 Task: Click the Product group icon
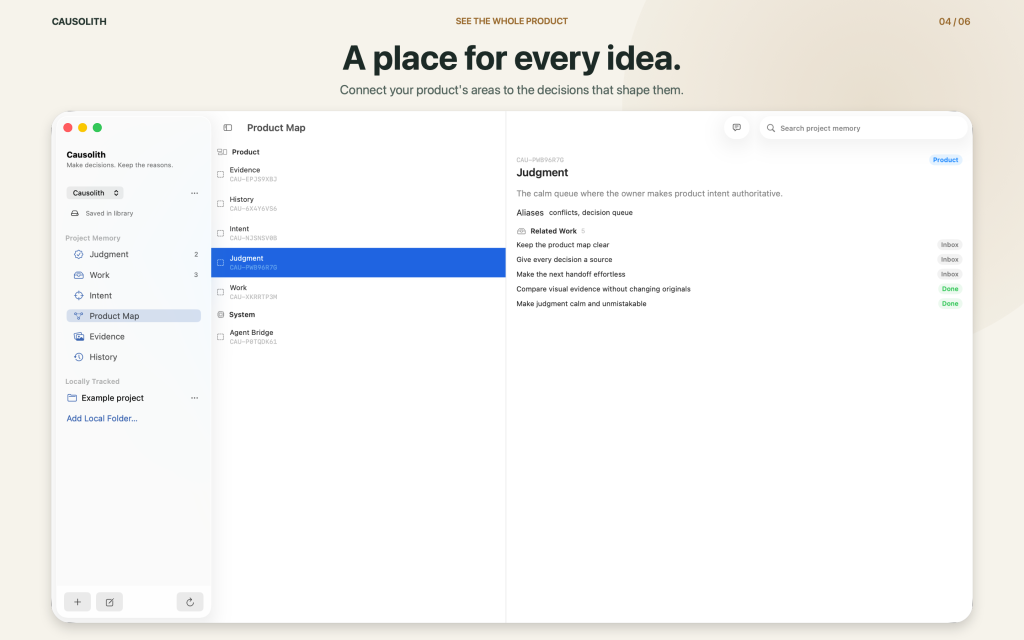[x=222, y=152]
